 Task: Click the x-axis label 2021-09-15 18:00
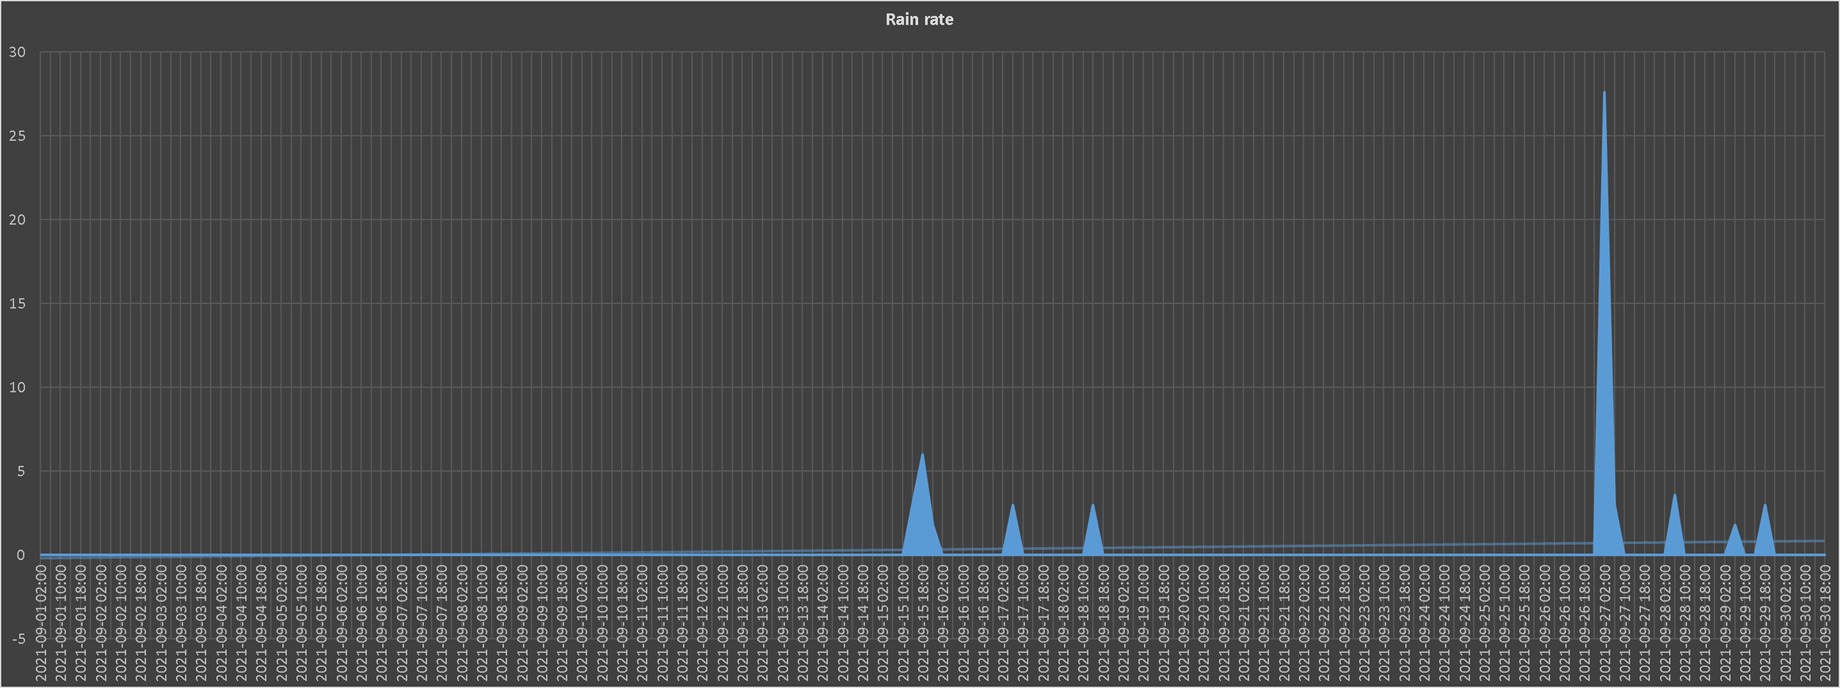922,622
